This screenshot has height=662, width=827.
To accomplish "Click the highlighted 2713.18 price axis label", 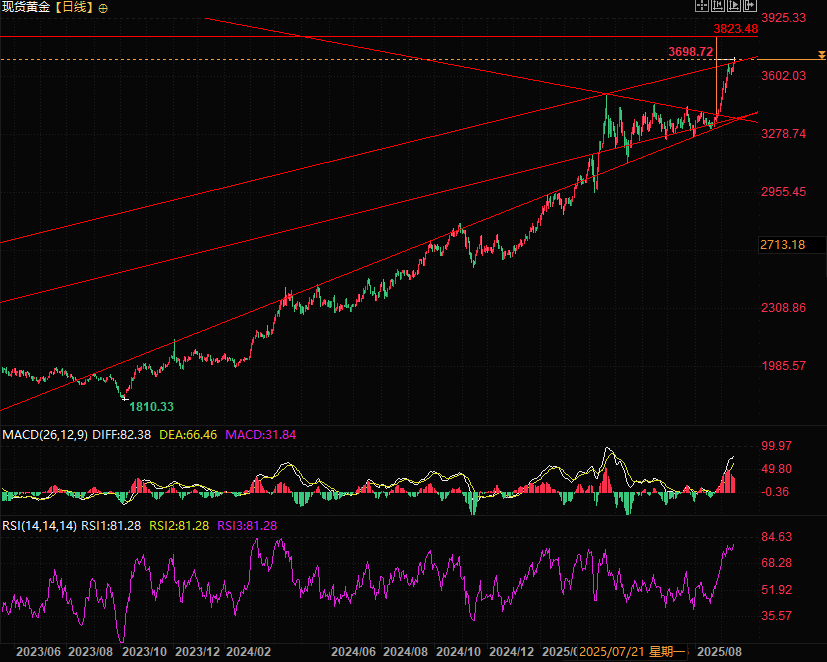I will [782, 244].
